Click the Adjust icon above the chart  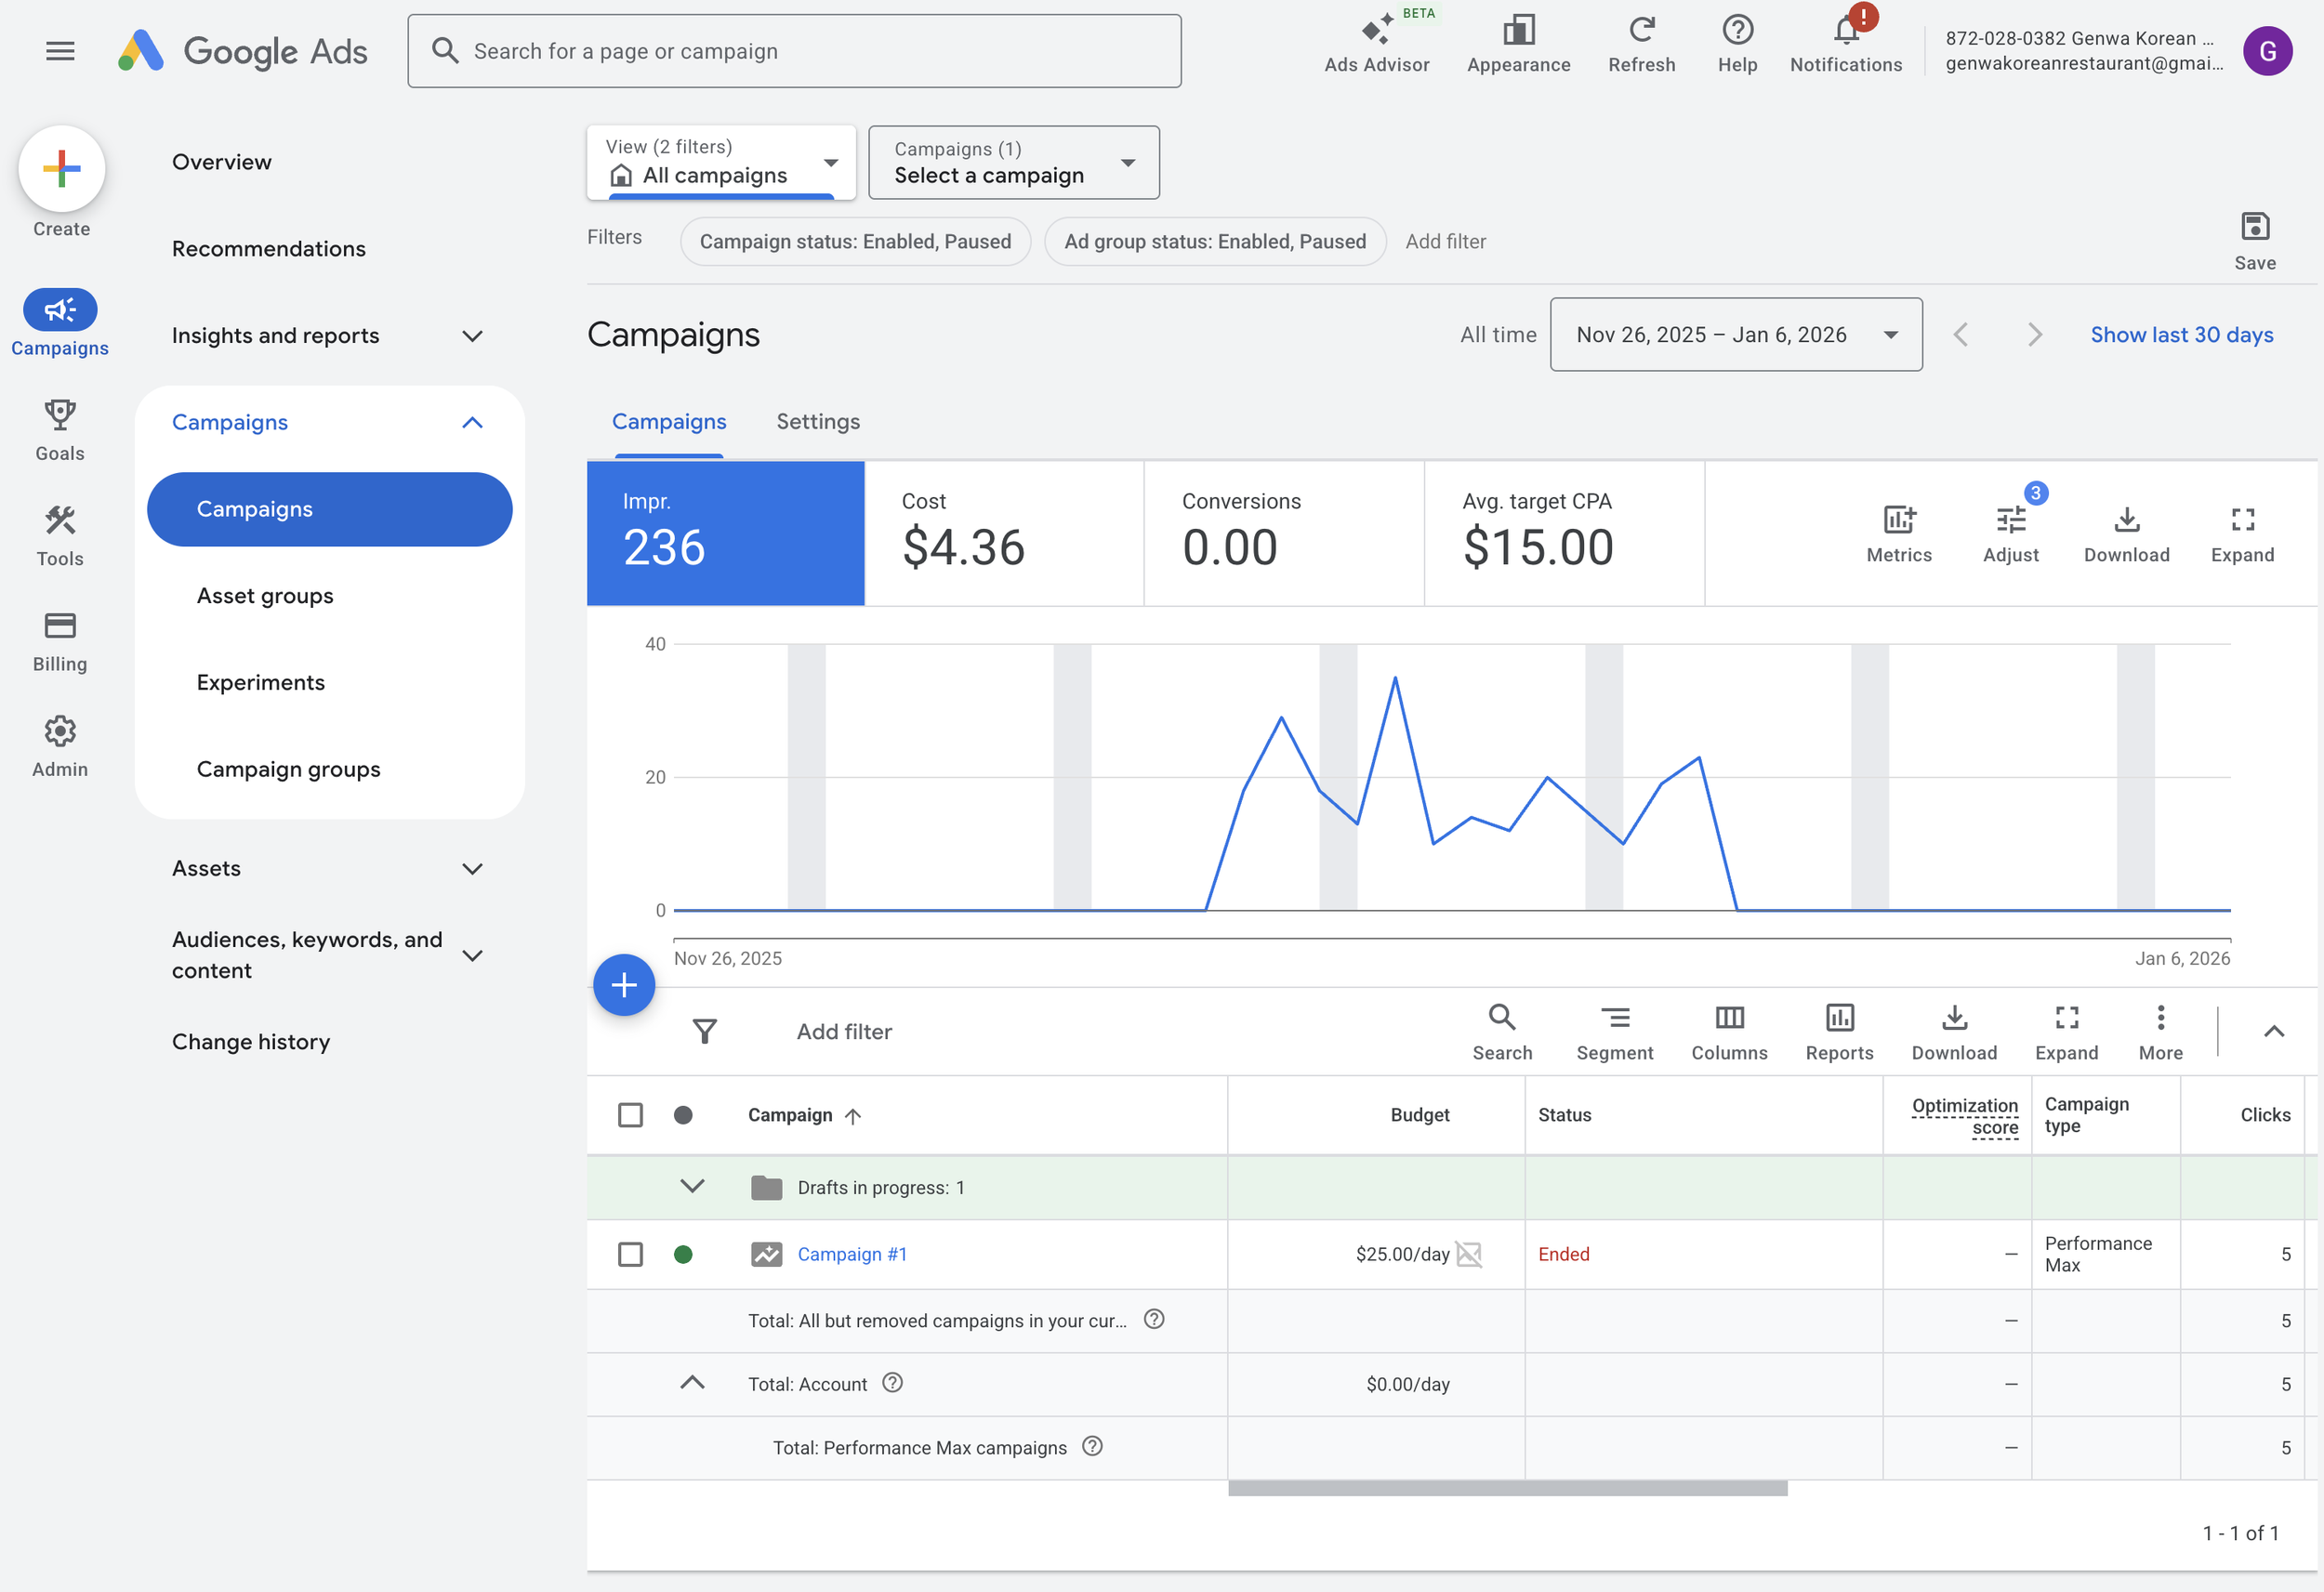pyautogui.click(x=2010, y=520)
